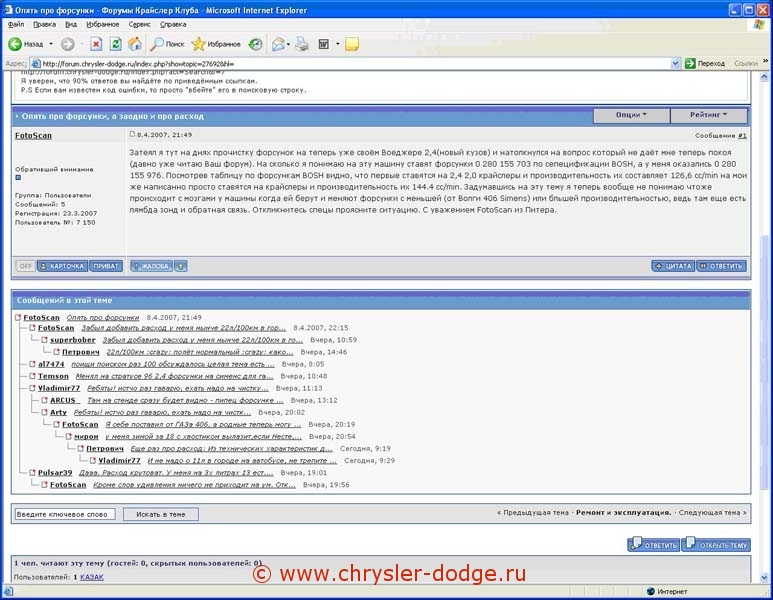The width and height of the screenshot is (773, 600).
Task: Click the keyword search input field
Action: tap(65, 514)
